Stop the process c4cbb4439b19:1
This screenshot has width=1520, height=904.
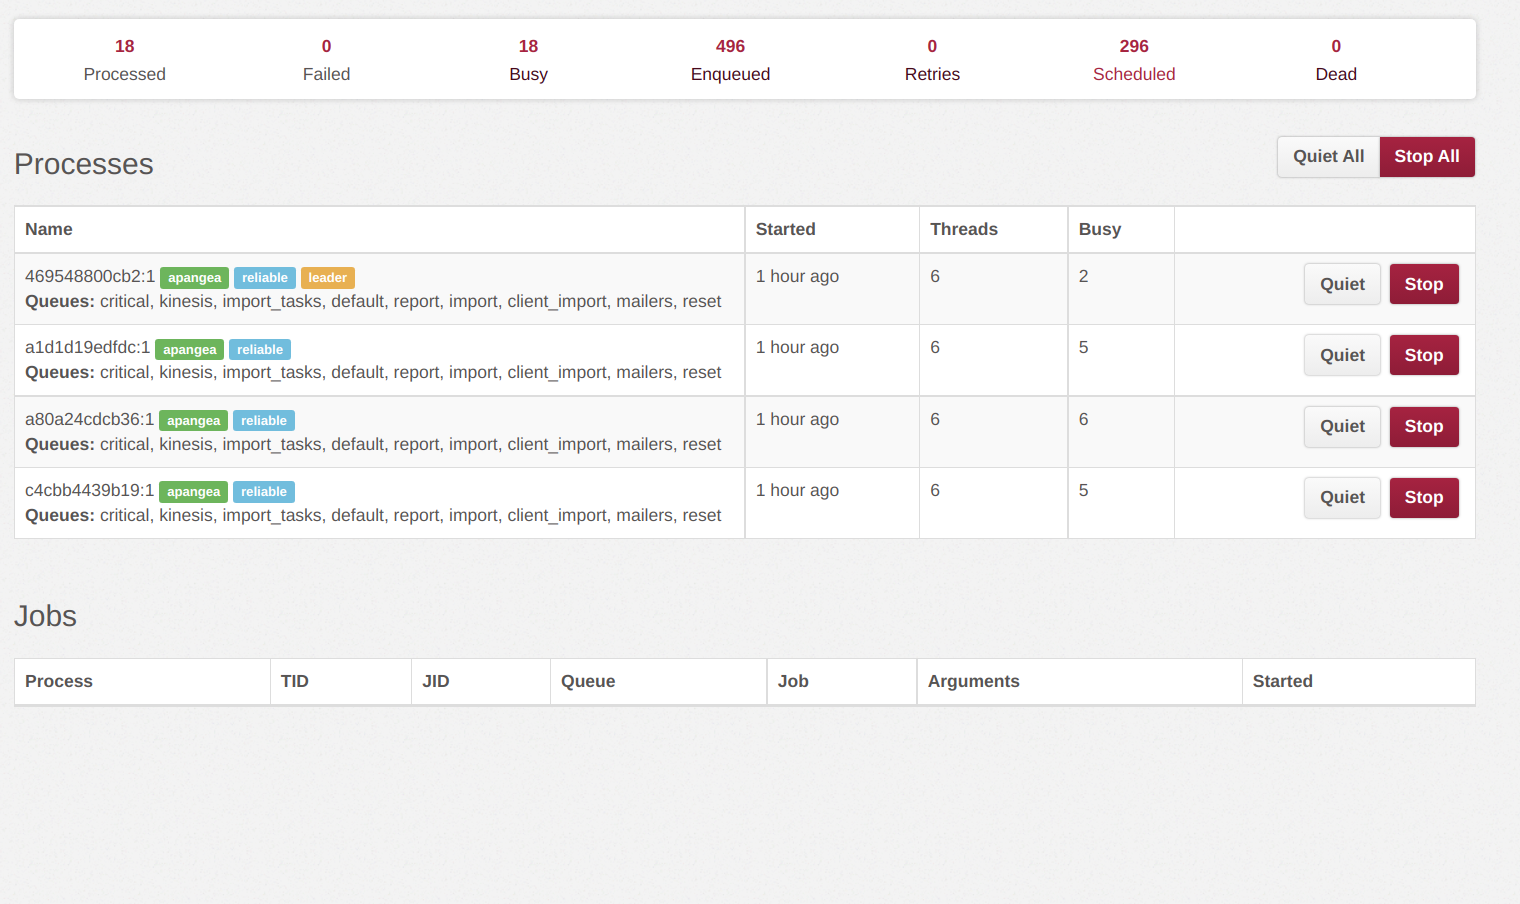click(x=1424, y=497)
